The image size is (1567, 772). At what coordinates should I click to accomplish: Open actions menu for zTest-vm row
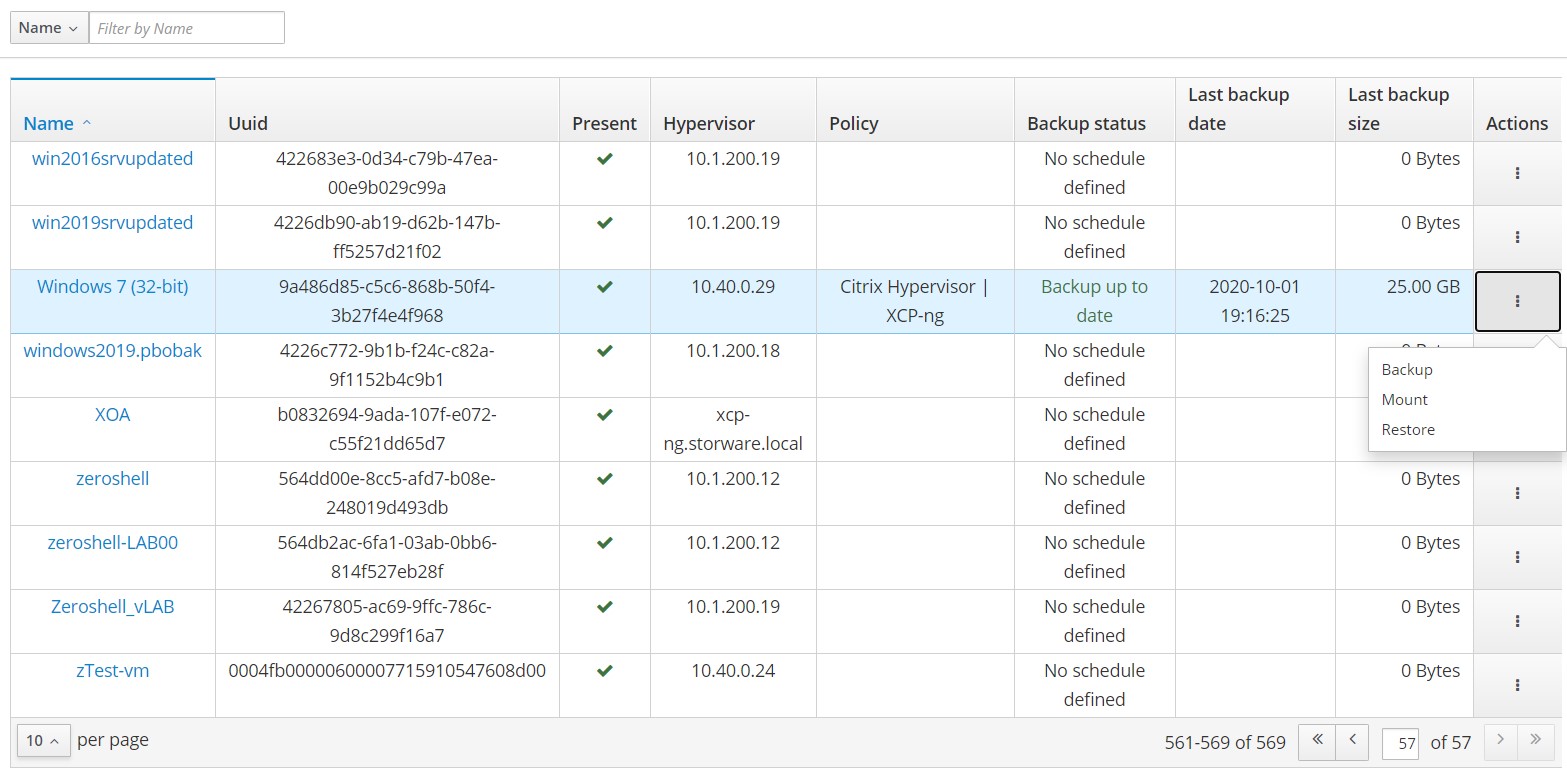[1517, 685]
